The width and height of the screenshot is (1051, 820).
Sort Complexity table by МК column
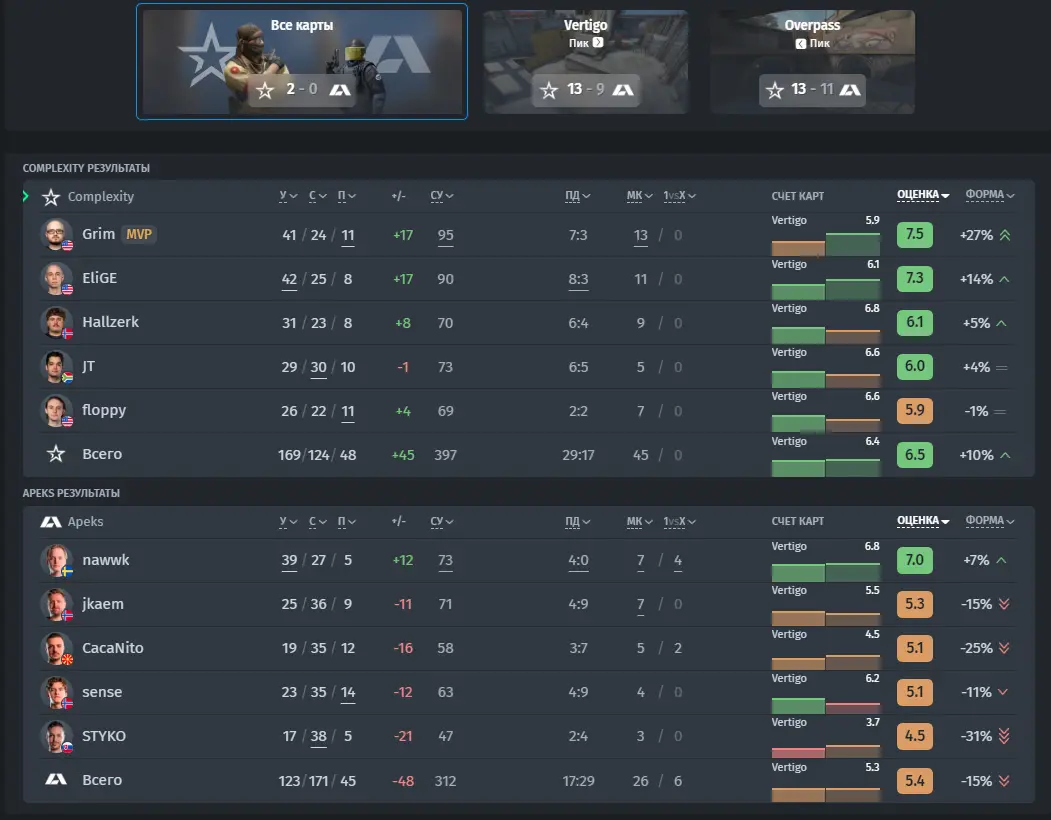(639, 196)
